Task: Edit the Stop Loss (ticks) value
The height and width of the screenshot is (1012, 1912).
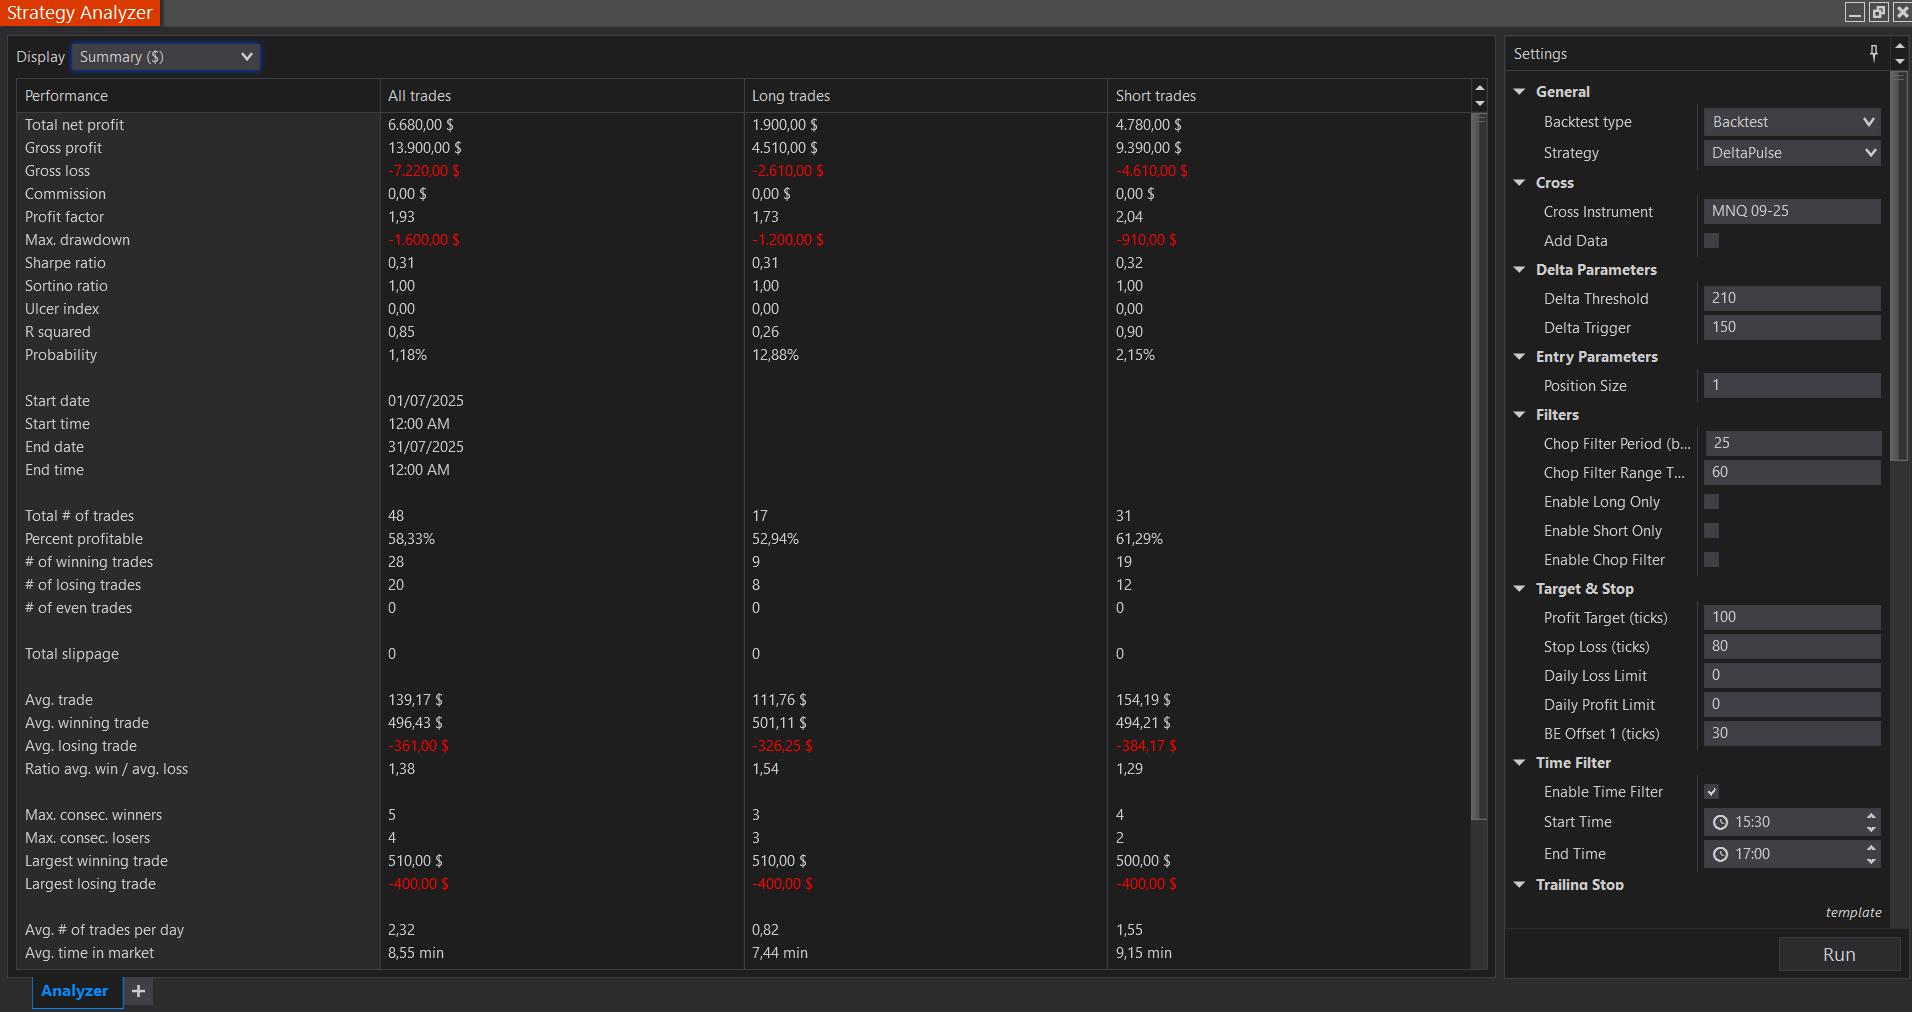Action: coord(1792,646)
